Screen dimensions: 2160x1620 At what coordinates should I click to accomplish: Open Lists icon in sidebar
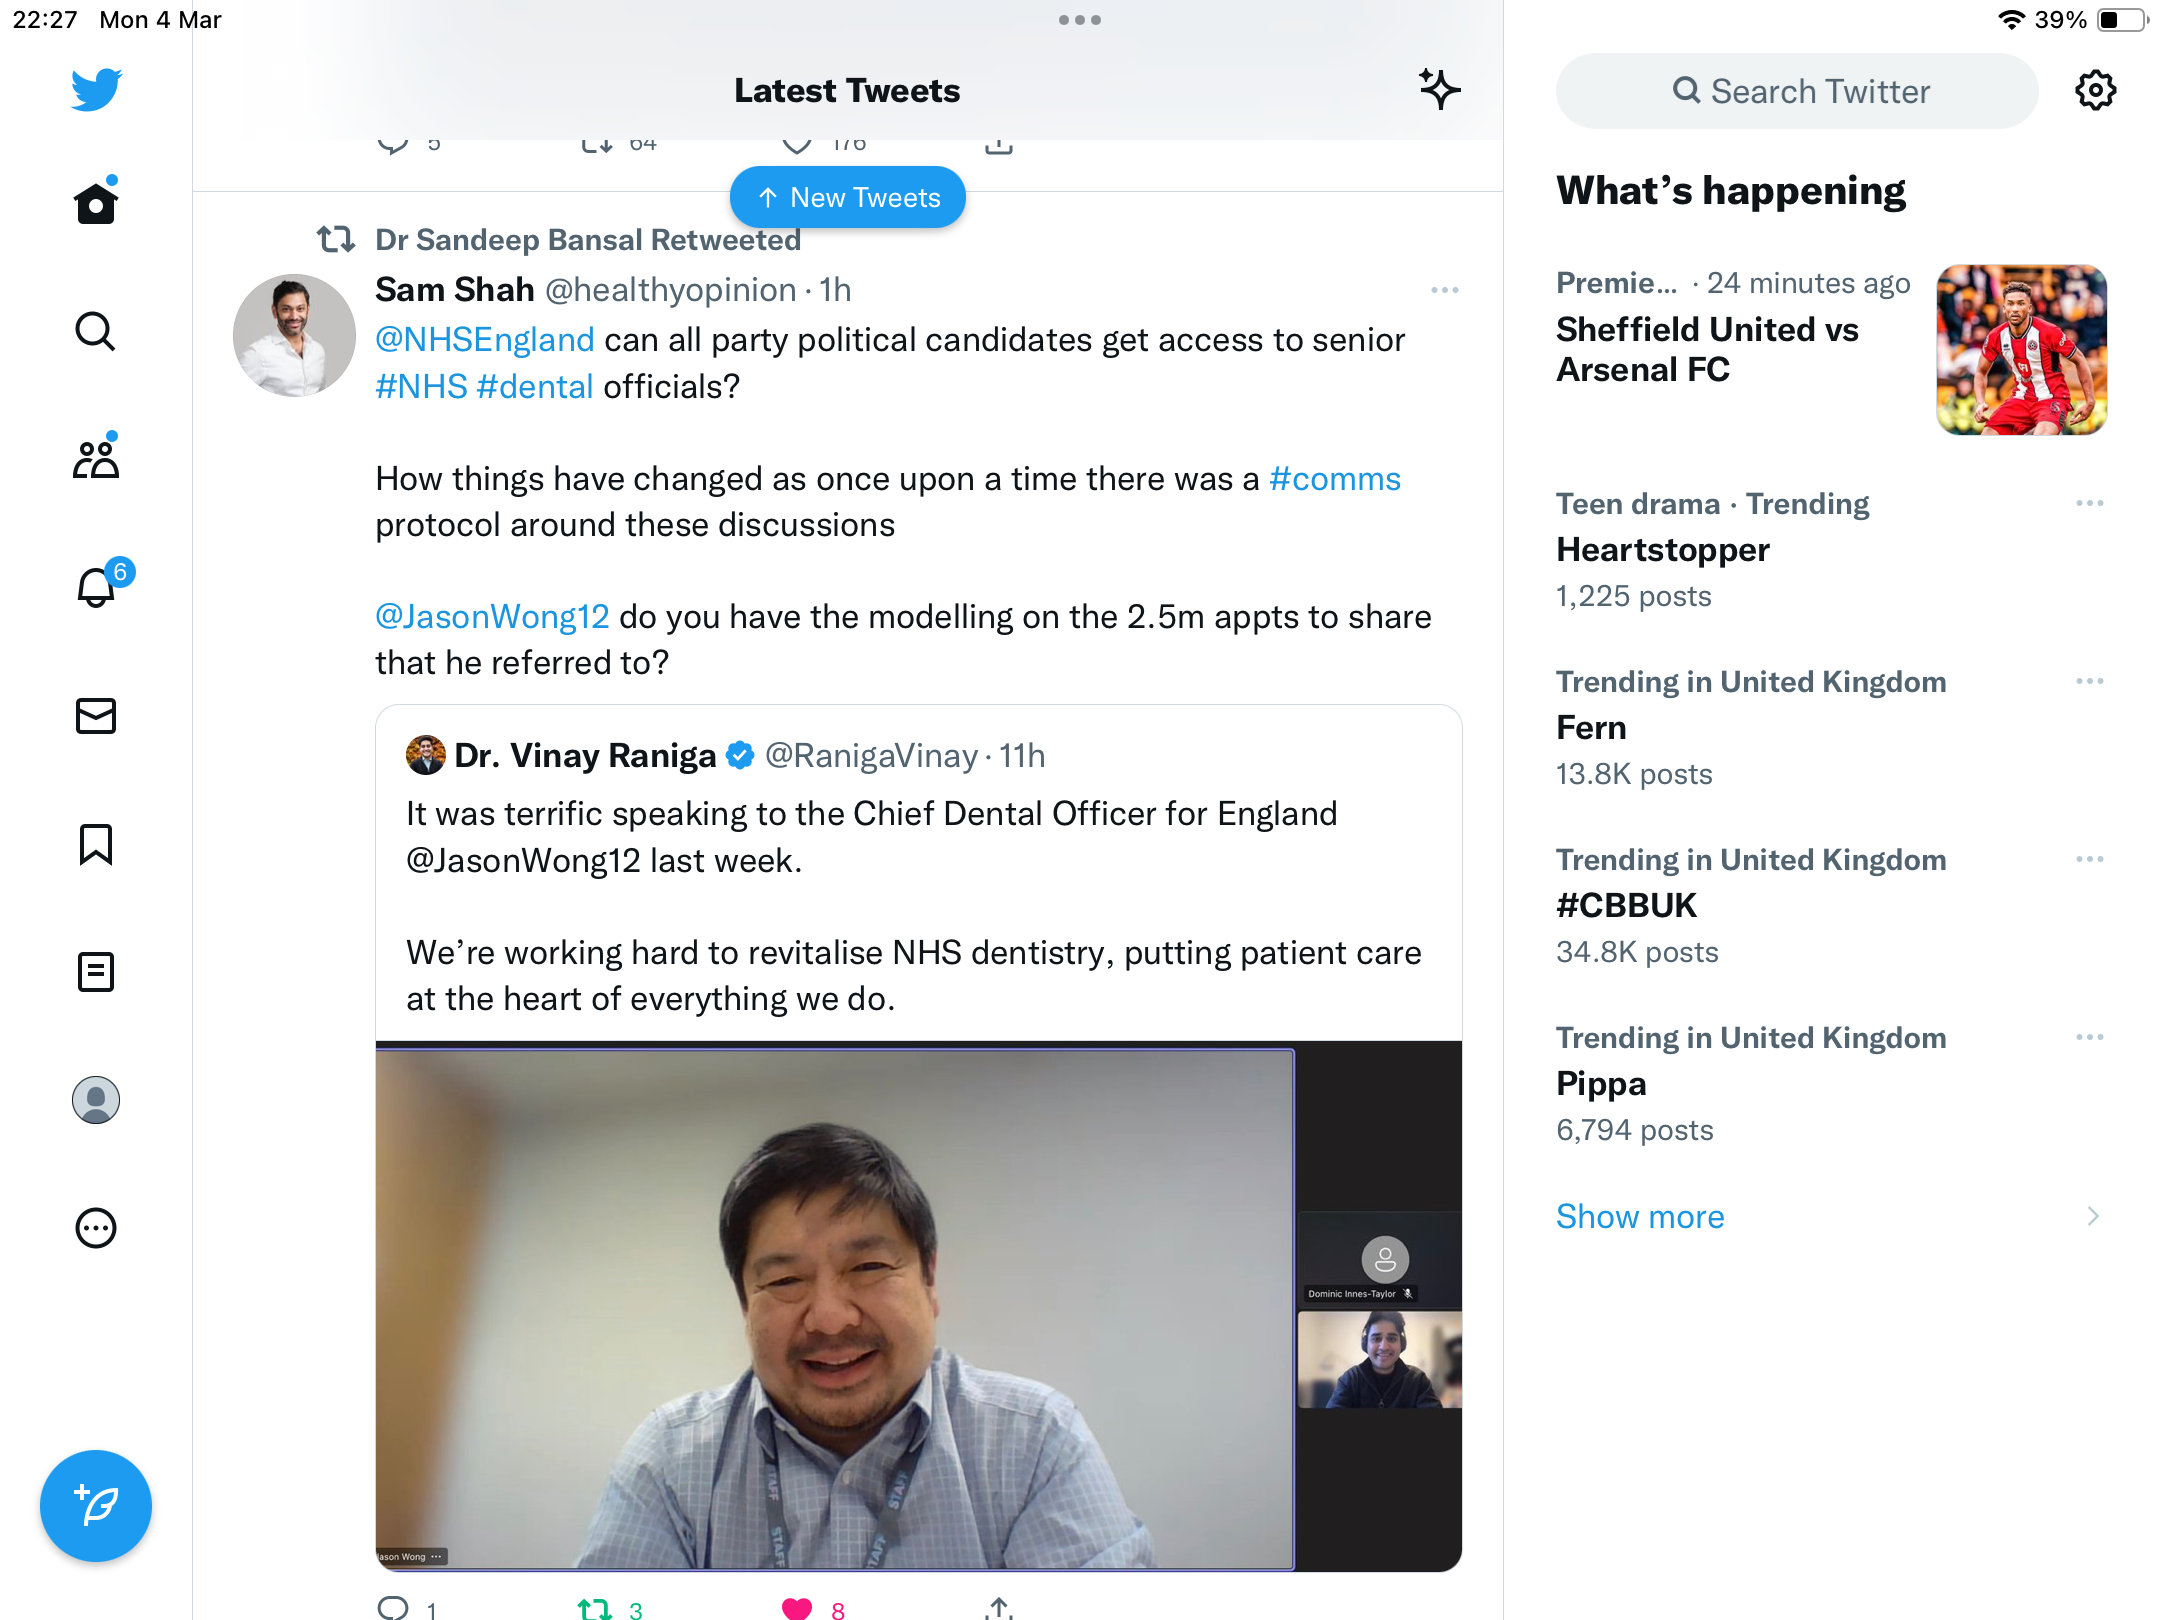click(96, 972)
